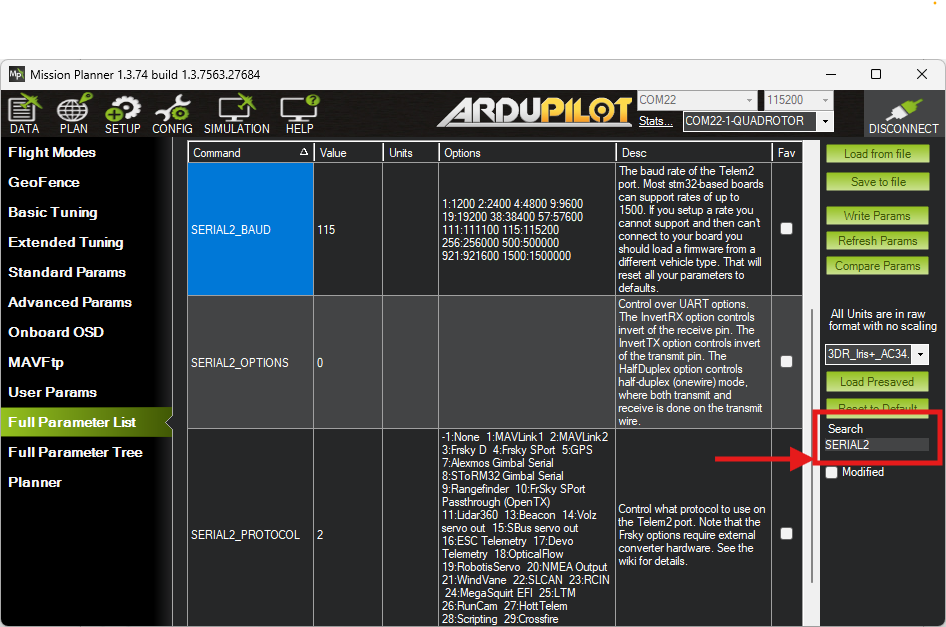Select Flight Modes in sidebar
946x627 pixels.
(52, 152)
